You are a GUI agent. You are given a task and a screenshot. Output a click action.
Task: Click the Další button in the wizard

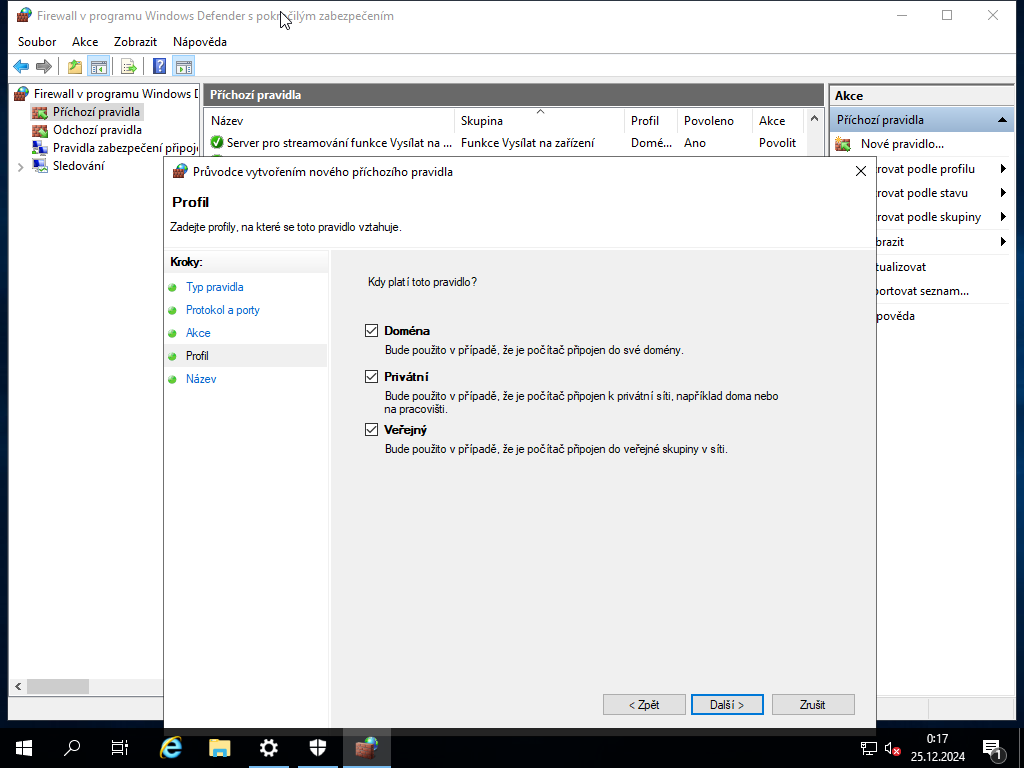pyautogui.click(x=727, y=704)
